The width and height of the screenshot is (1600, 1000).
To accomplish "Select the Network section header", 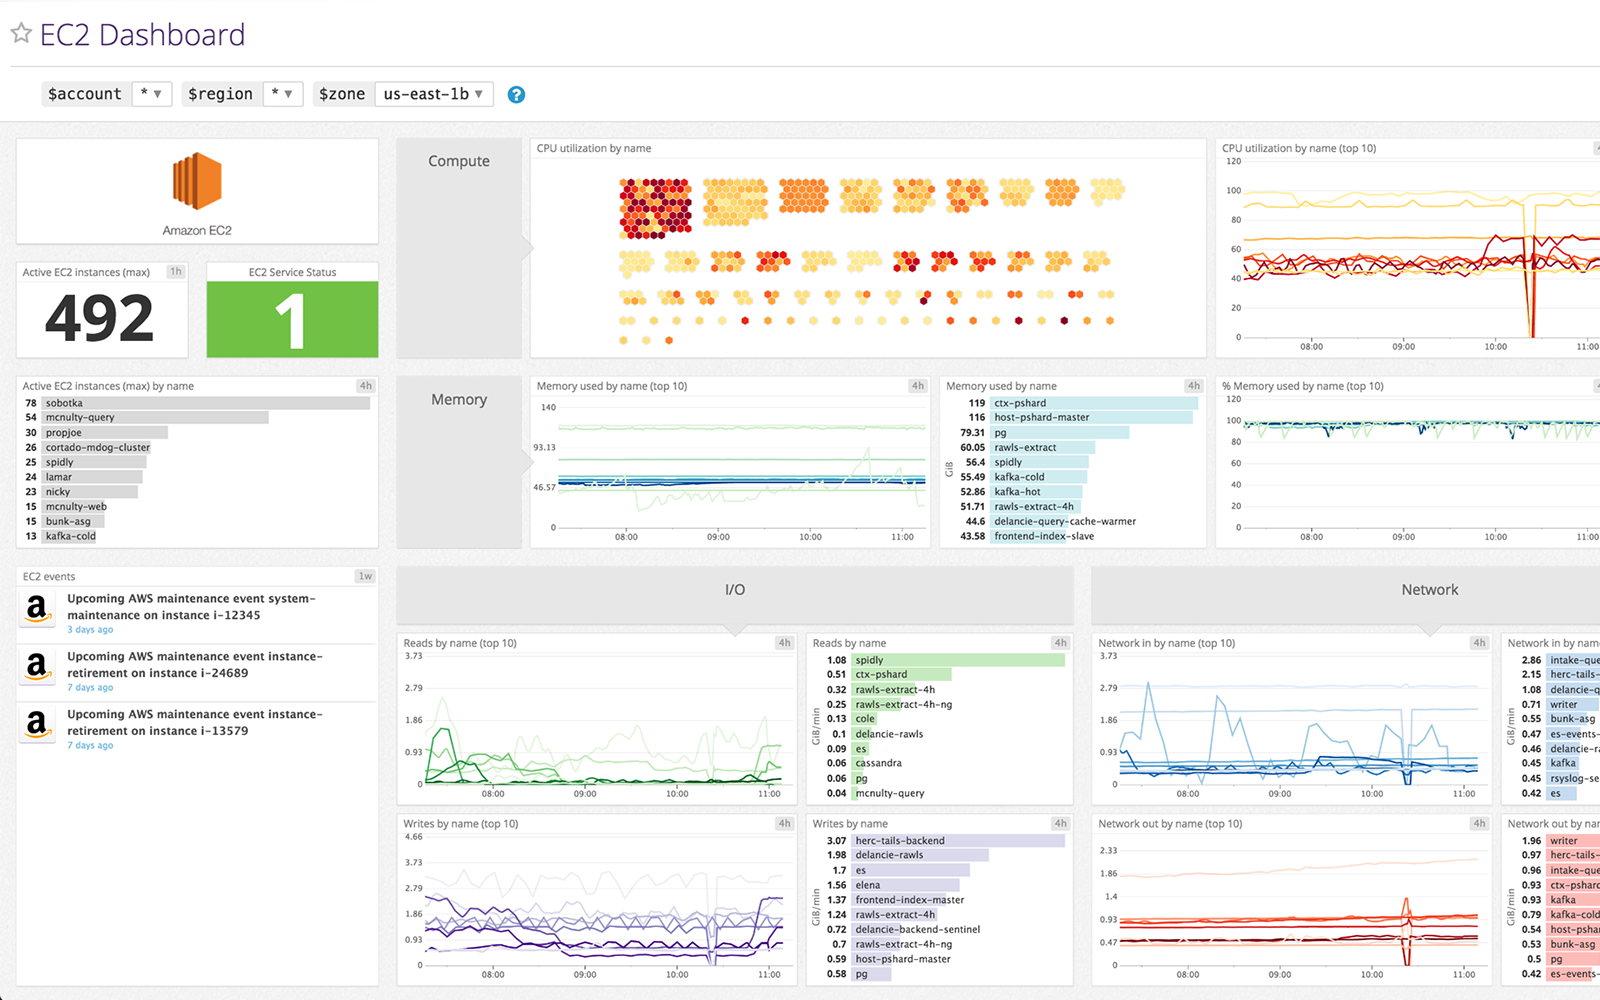I will pyautogui.click(x=1430, y=589).
